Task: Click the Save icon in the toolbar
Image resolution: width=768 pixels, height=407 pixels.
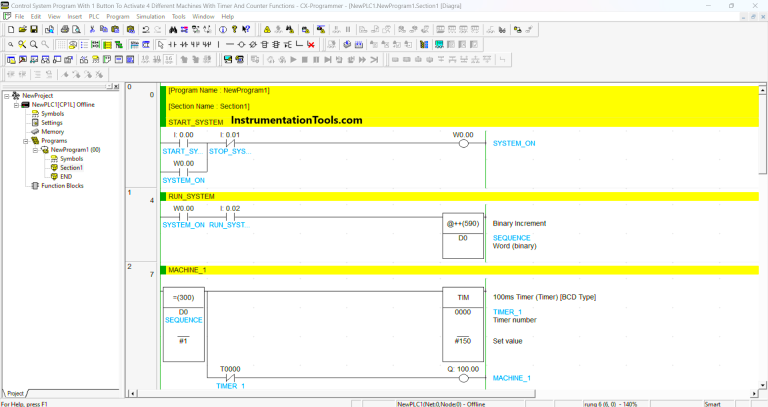Action: point(34,30)
